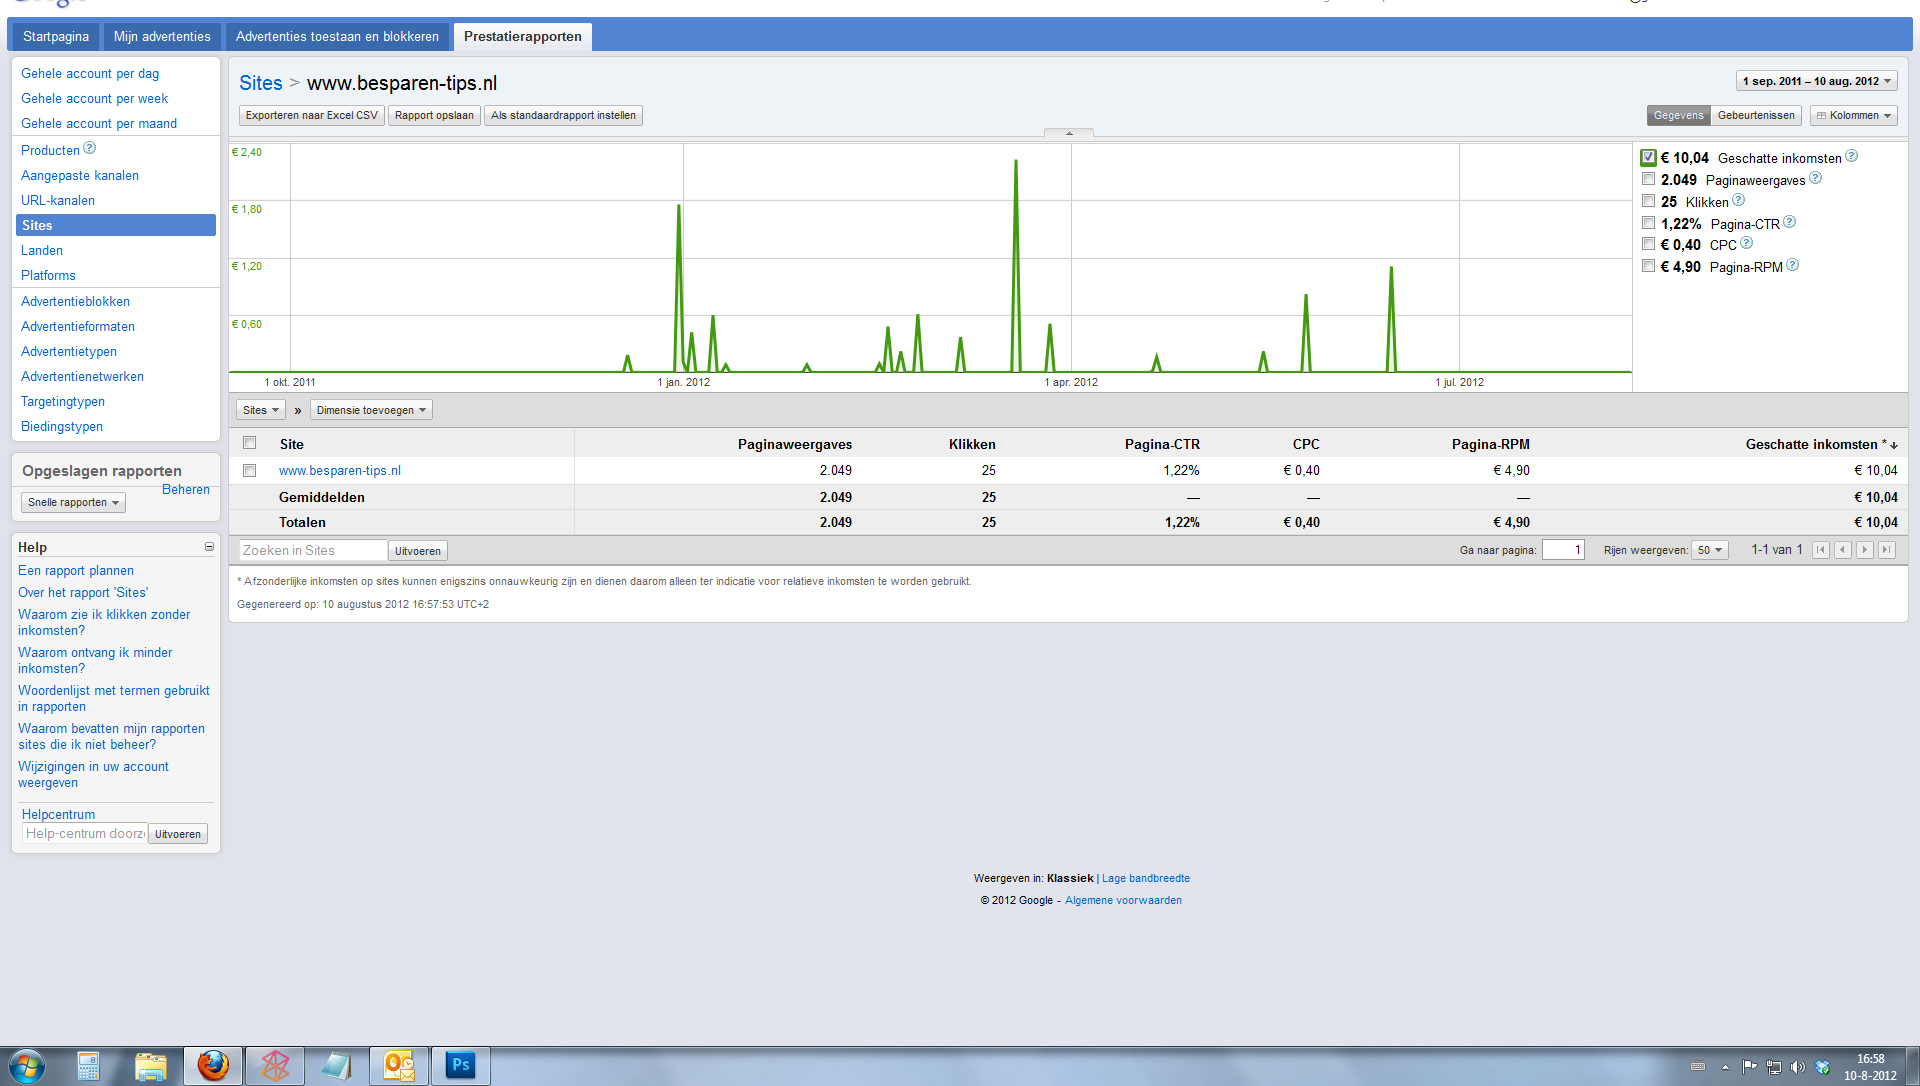The height and width of the screenshot is (1086, 1920).
Task: Enable CPC chart metric
Action: (x=1648, y=244)
